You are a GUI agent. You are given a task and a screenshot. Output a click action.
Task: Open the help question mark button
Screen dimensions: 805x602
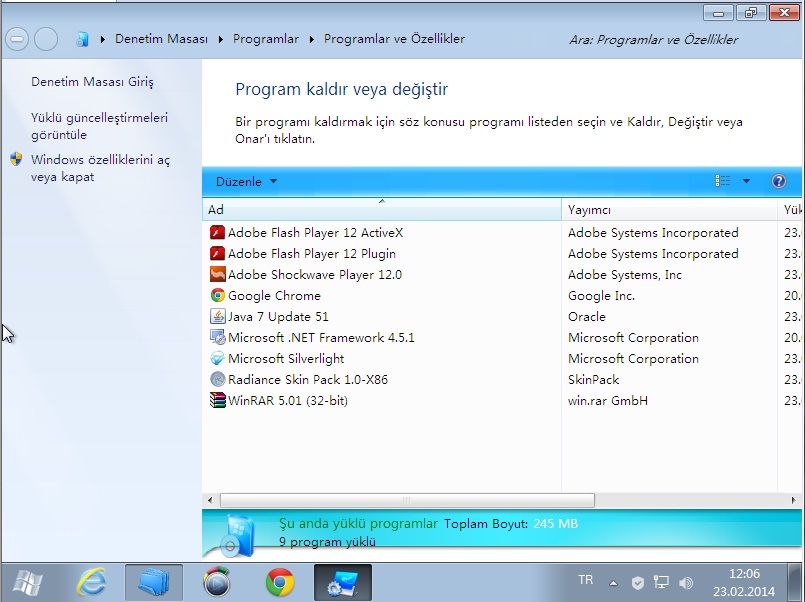(x=779, y=181)
